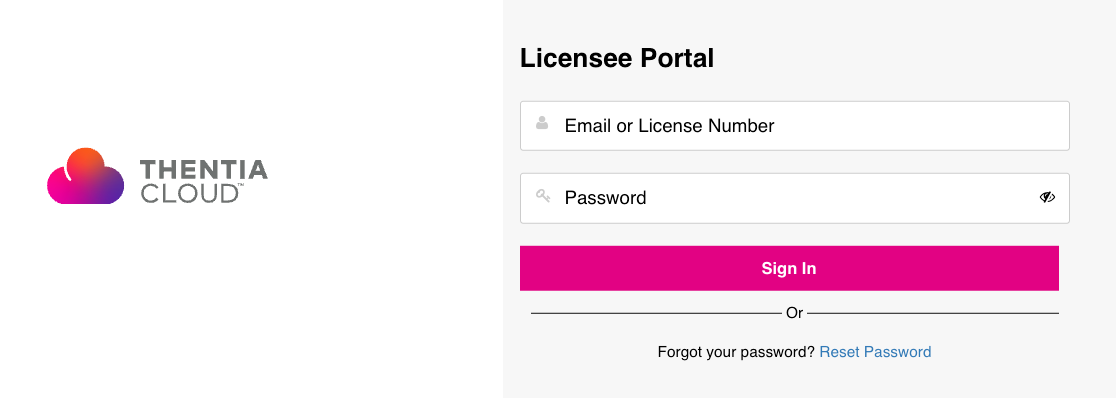Click the "Forgot your password?" text
Viewport: 1116px width, 398px height.
click(736, 352)
